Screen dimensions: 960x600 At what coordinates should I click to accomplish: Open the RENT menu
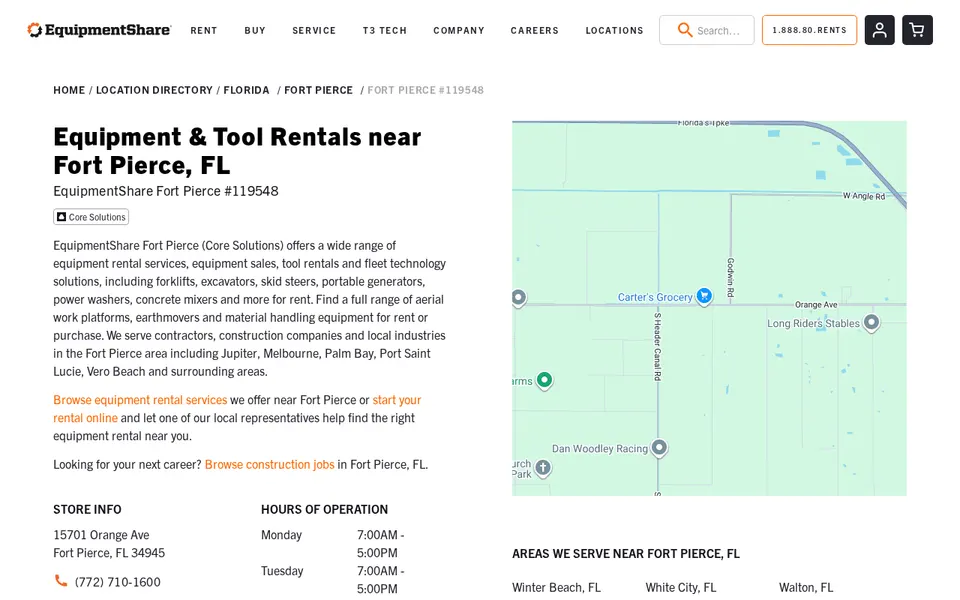click(203, 30)
